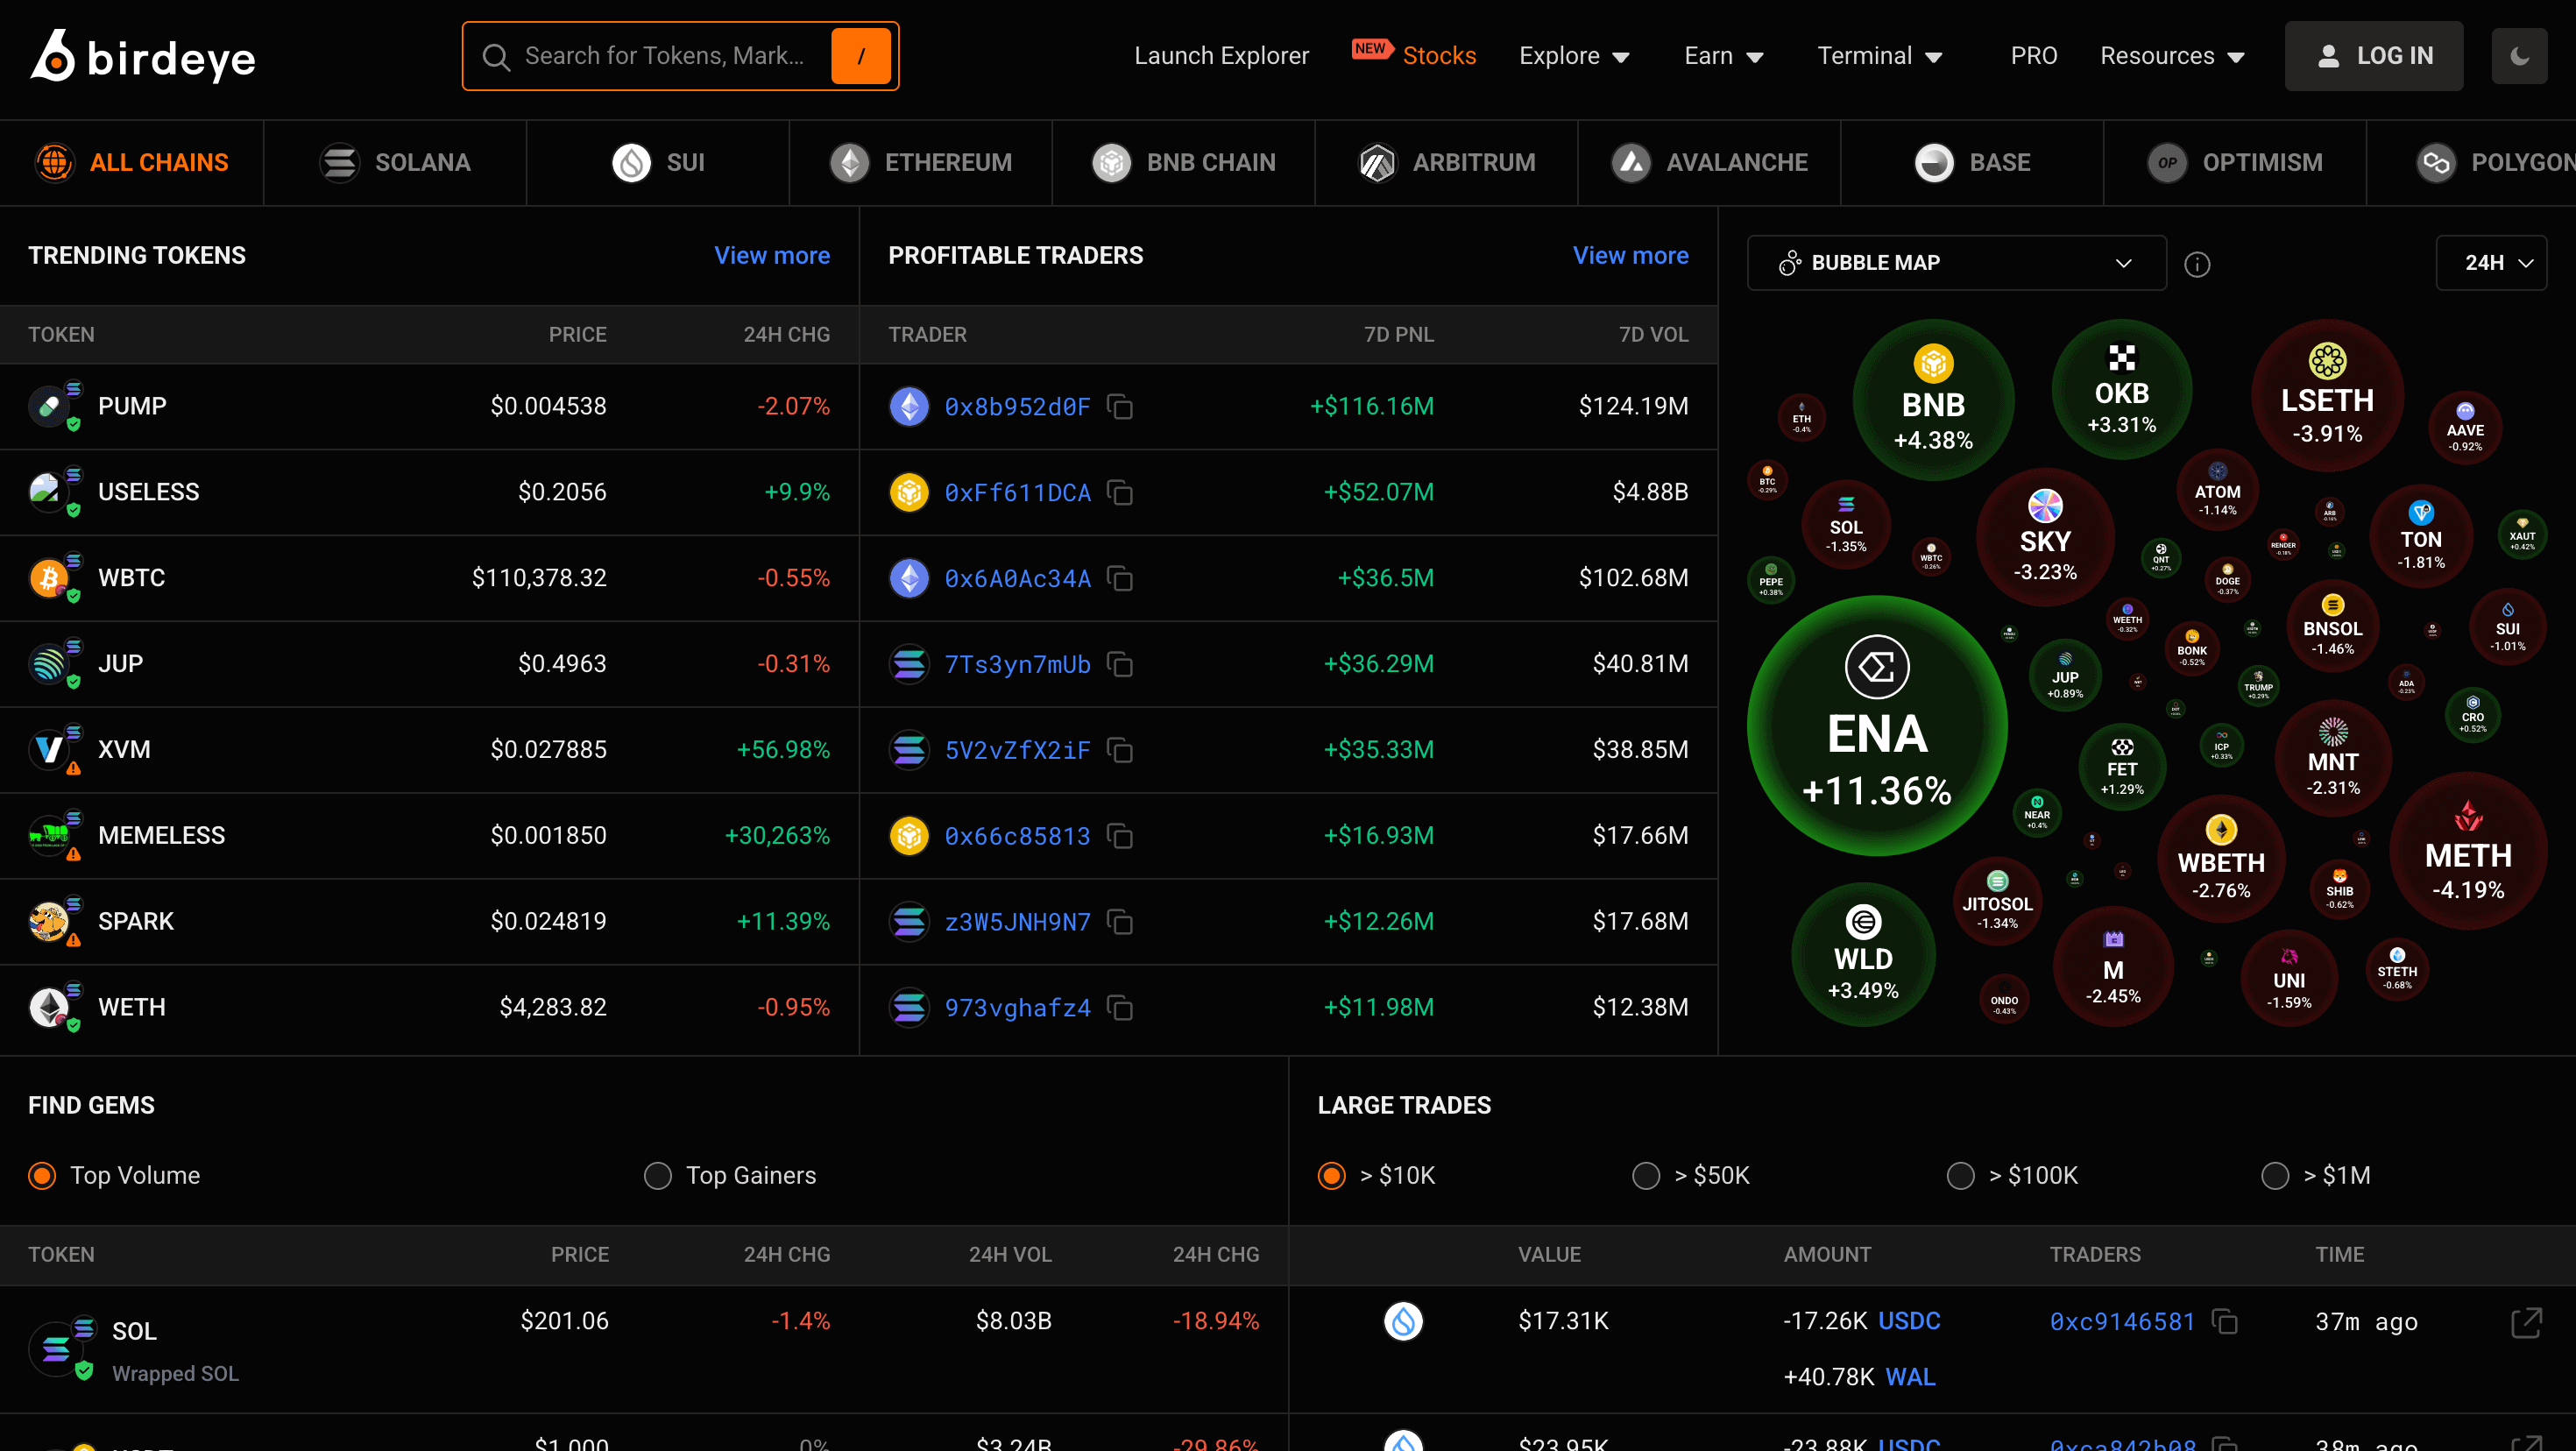
Task: Open SOL Wrapped SOL gem row
Action: tap(644, 1349)
